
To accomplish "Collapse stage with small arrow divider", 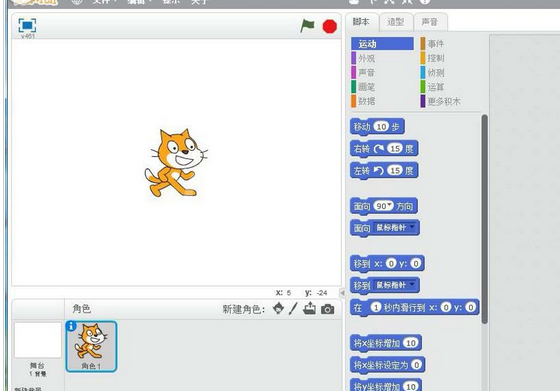I will (342, 293).
